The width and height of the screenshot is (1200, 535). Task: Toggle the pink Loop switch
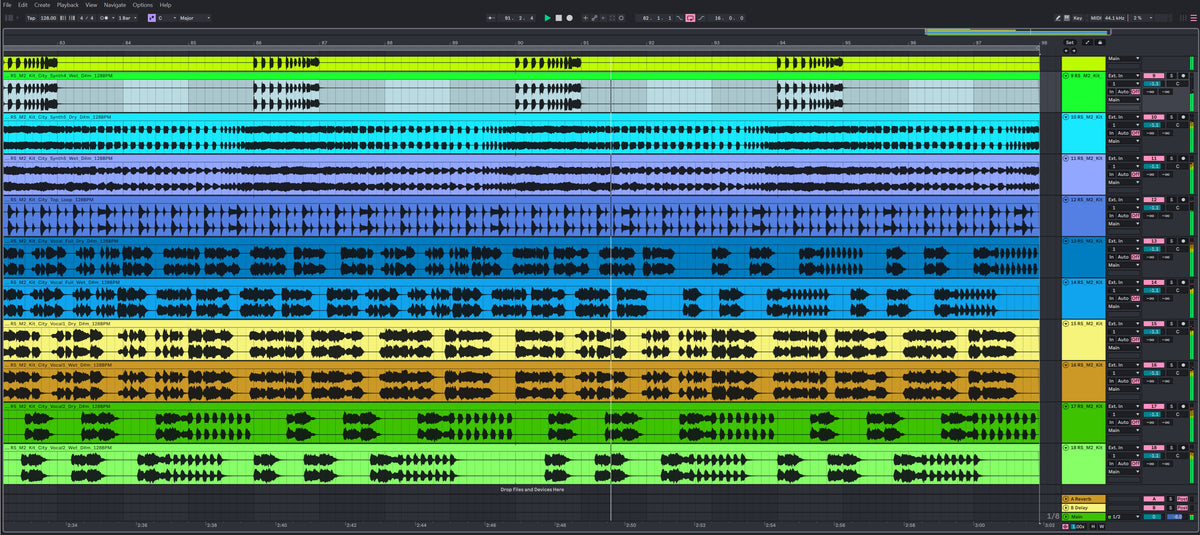click(690, 18)
